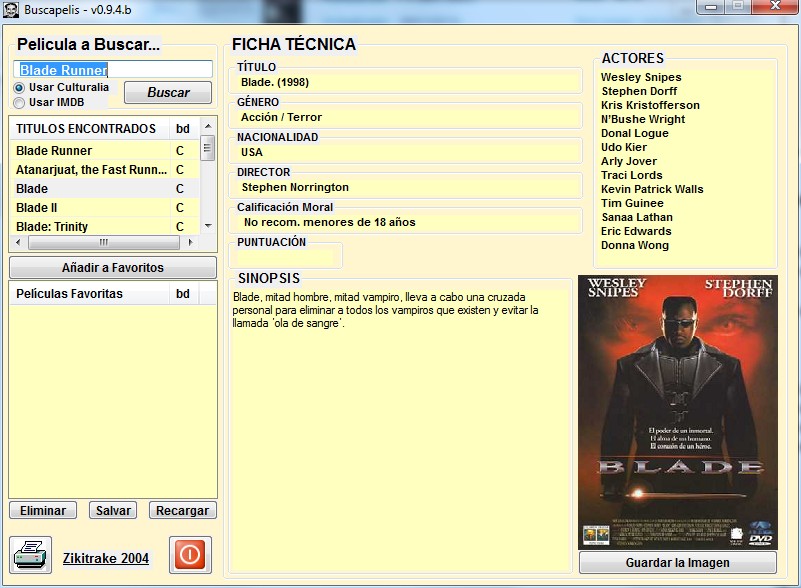Click the horizontal scrollbar thumb of titles list
801x588 pixels.
point(104,242)
